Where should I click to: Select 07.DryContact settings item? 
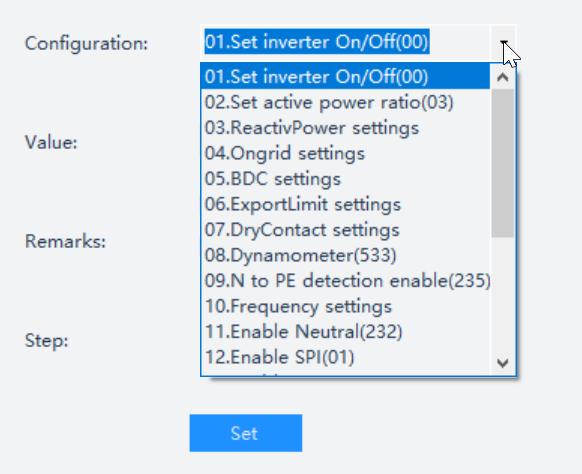345,230
